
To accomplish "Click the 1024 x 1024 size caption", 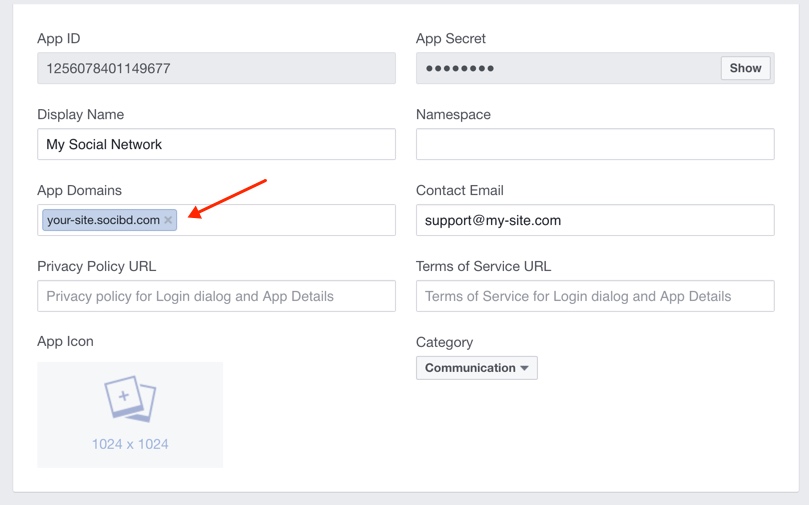I will (x=130, y=444).
